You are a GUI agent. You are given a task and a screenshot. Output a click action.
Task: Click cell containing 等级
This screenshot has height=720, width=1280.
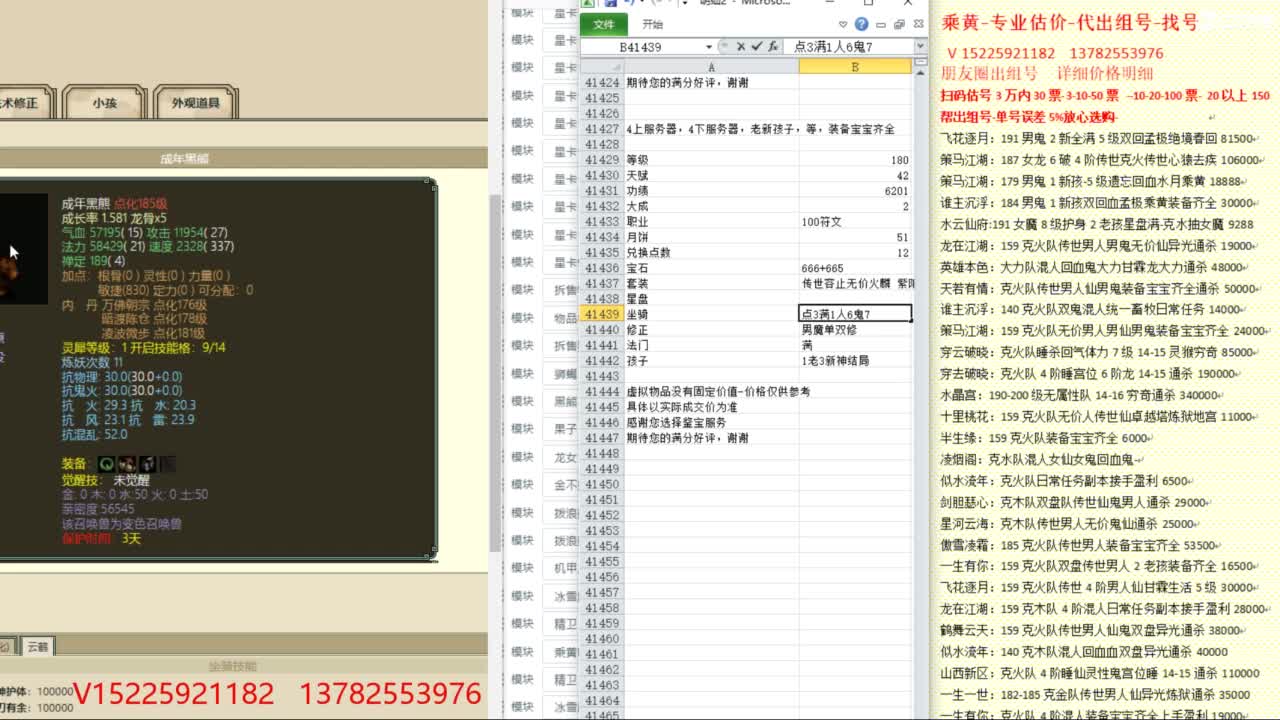tap(711, 160)
